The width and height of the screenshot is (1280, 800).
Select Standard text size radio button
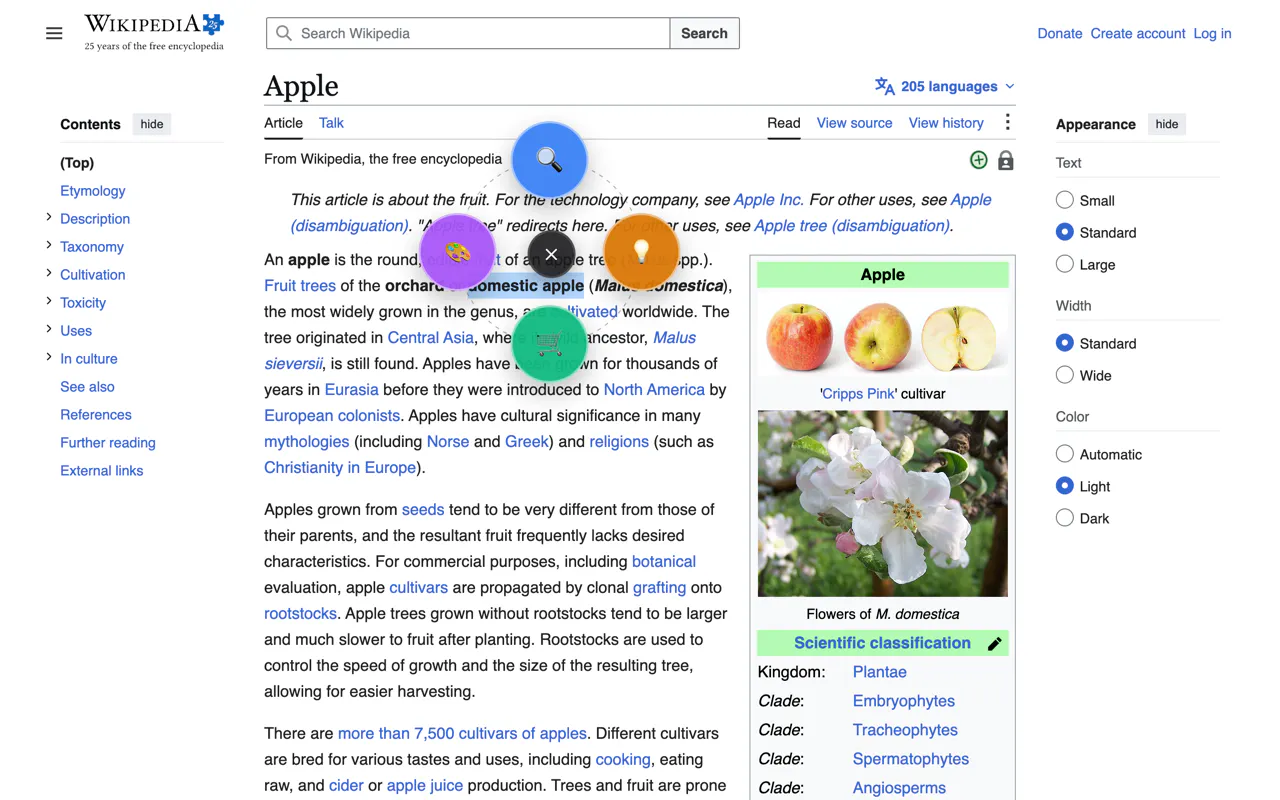(1065, 232)
